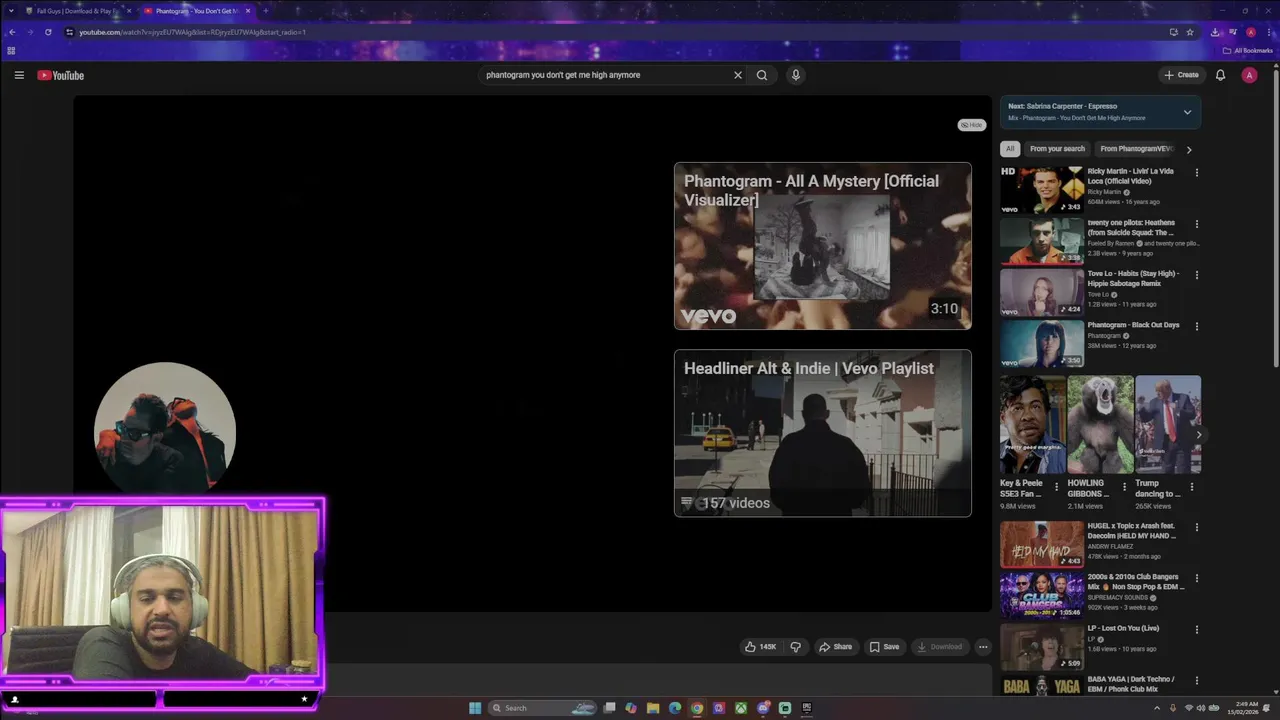The image size is (1280, 720).
Task: Show hidden system tray icons
Action: [1158, 708]
